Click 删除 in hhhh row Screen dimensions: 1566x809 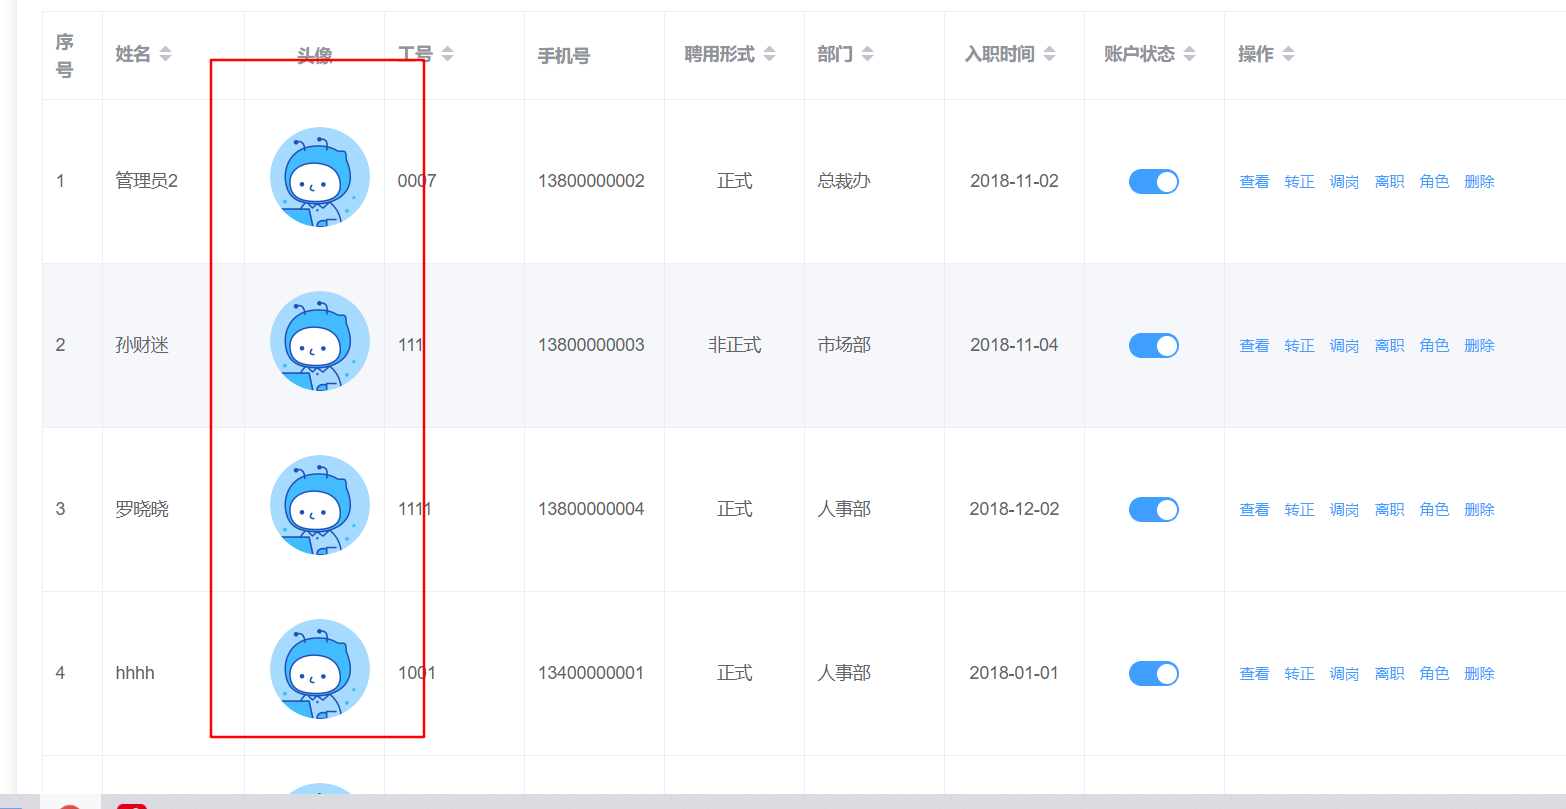pos(1479,673)
